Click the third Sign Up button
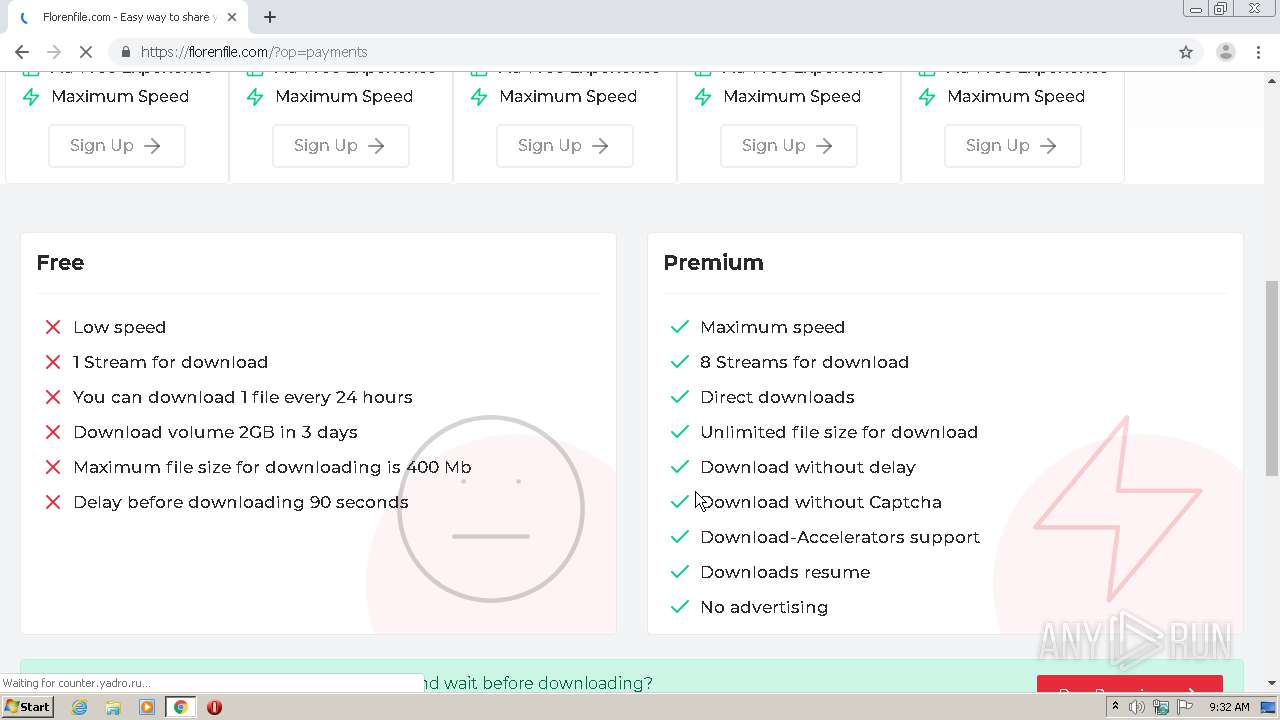This screenshot has height=720, width=1280. [x=564, y=145]
